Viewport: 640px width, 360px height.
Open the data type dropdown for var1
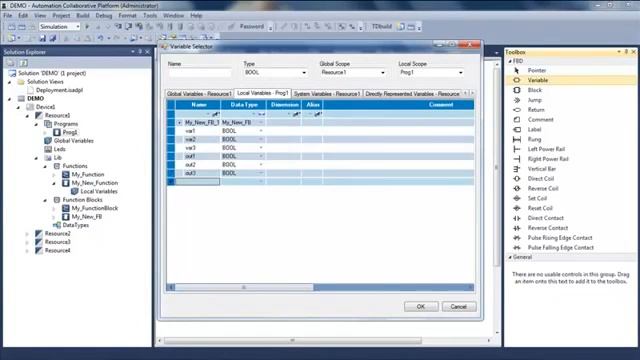pyautogui.click(x=261, y=131)
